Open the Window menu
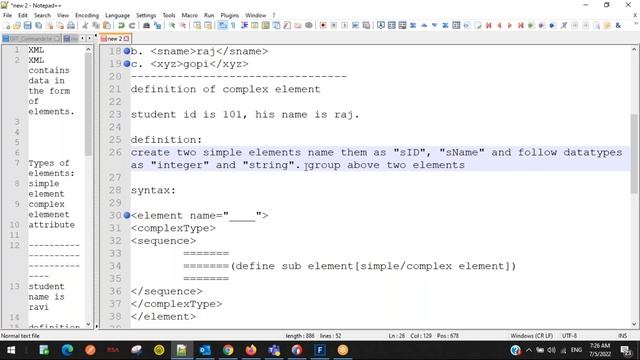Screen dimensions: 640x360 [256, 15]
